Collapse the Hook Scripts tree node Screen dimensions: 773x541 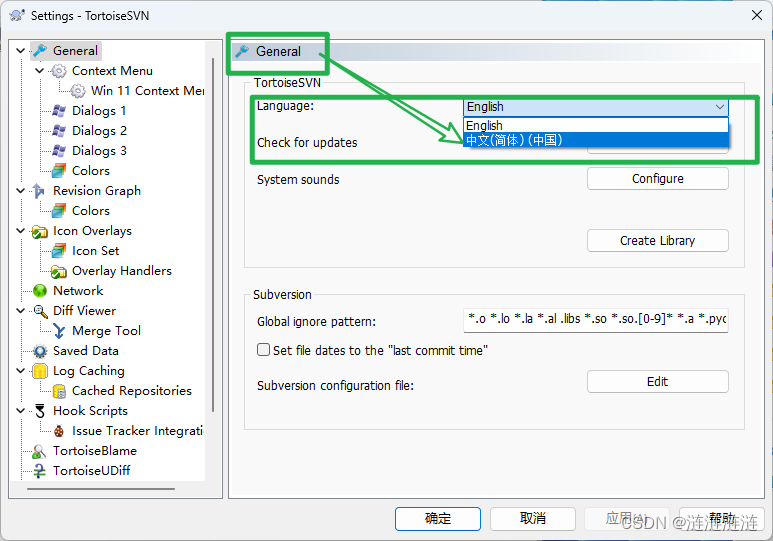pos(20,410)
